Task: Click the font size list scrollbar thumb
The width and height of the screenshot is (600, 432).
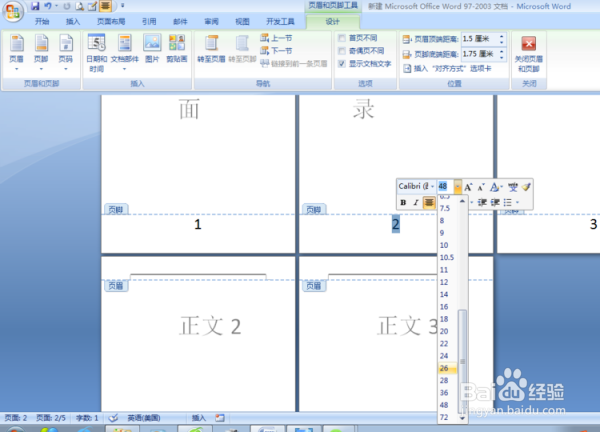Action: (462, 360)
